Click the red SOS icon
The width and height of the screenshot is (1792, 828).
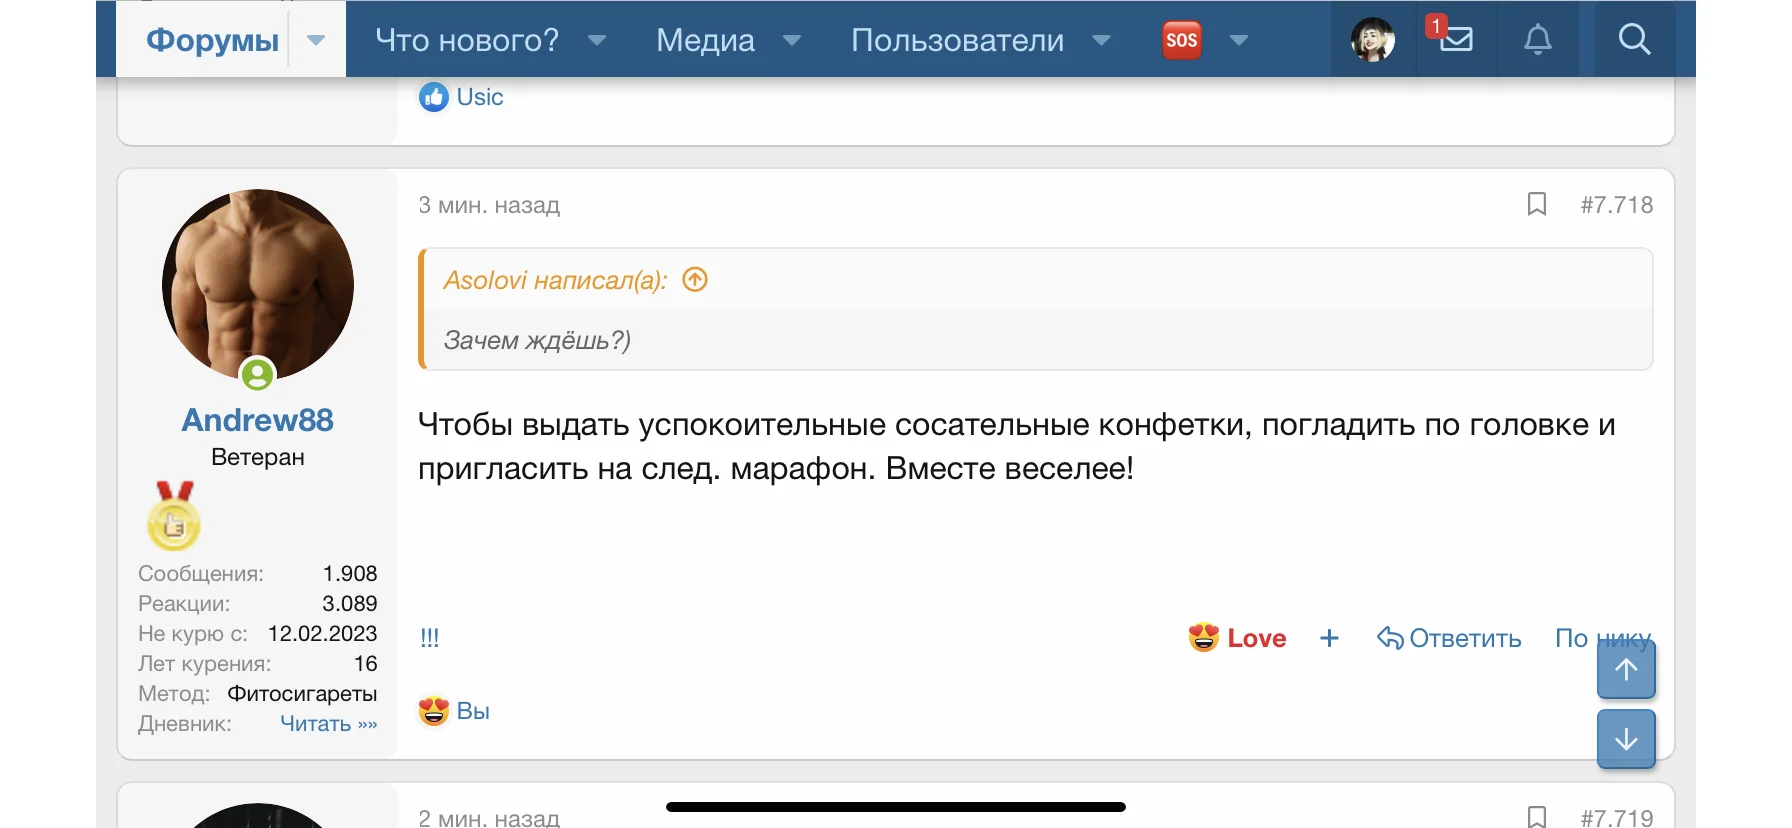1182,40
